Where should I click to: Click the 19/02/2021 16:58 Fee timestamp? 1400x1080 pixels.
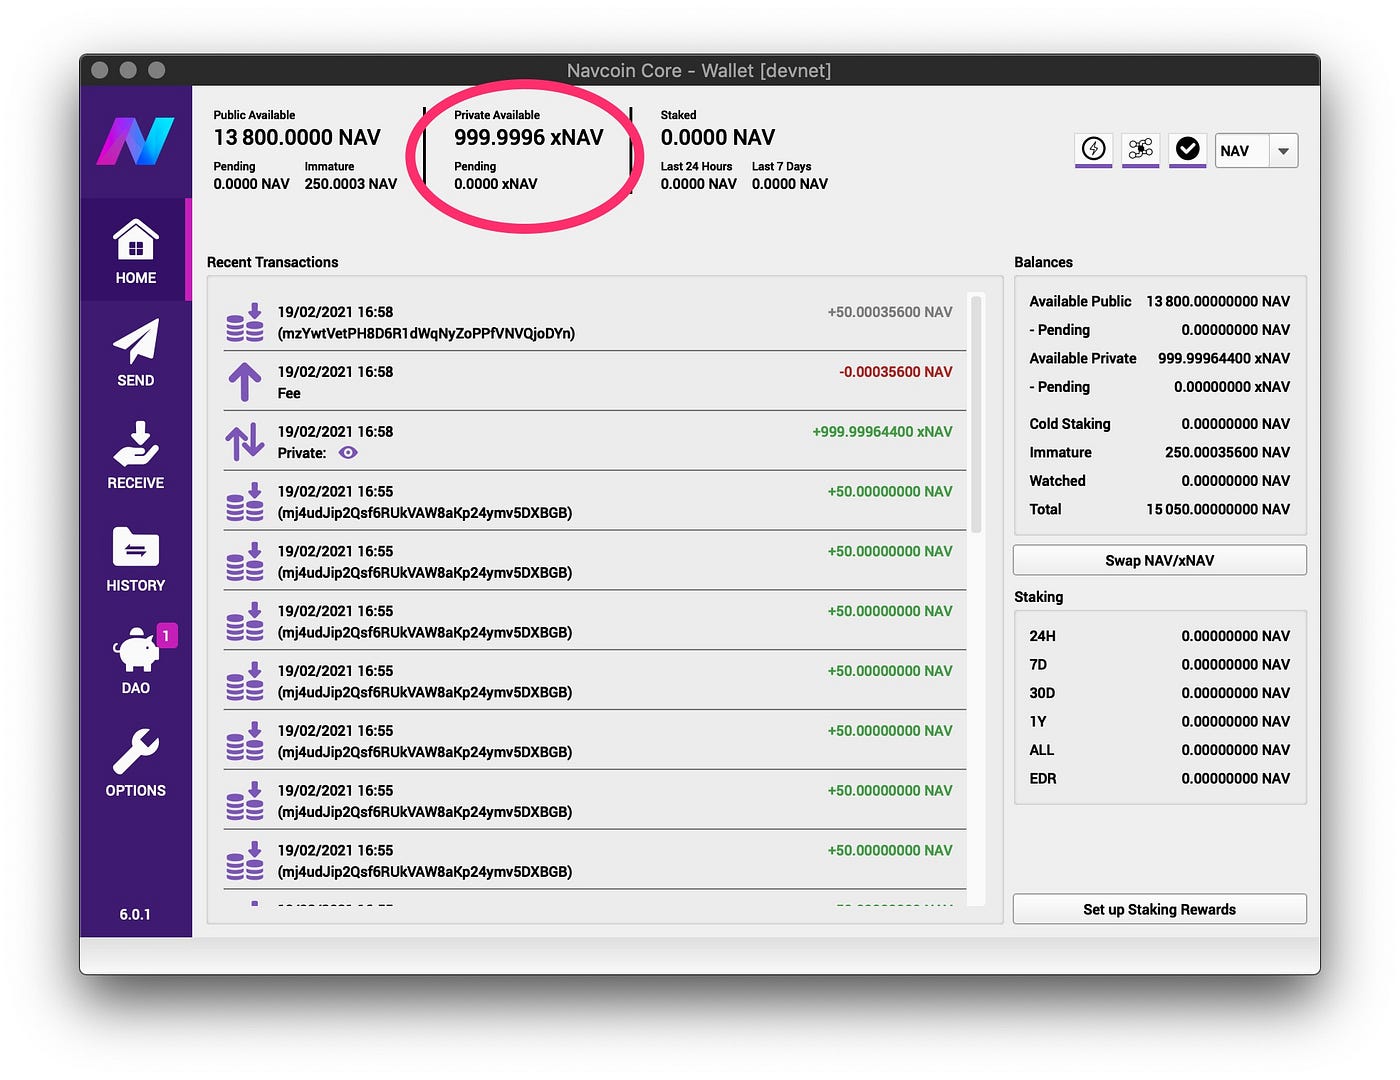[335, 372]
